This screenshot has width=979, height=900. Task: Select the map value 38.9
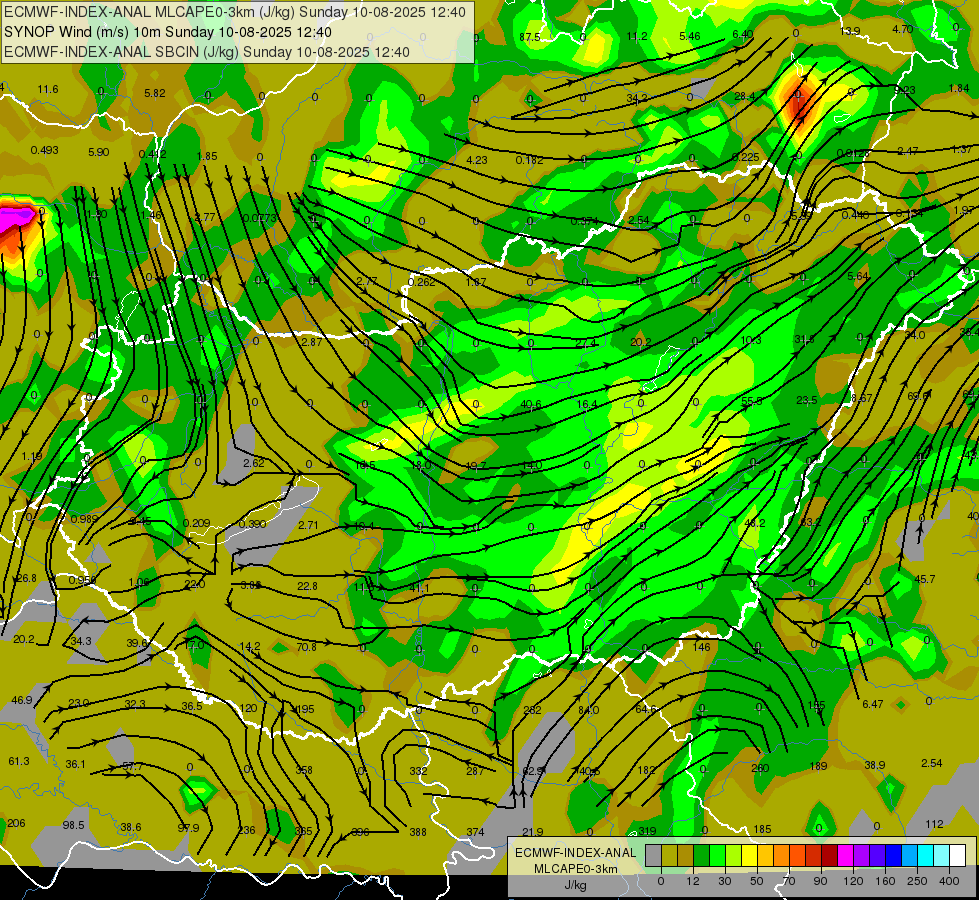coord(875,765)
